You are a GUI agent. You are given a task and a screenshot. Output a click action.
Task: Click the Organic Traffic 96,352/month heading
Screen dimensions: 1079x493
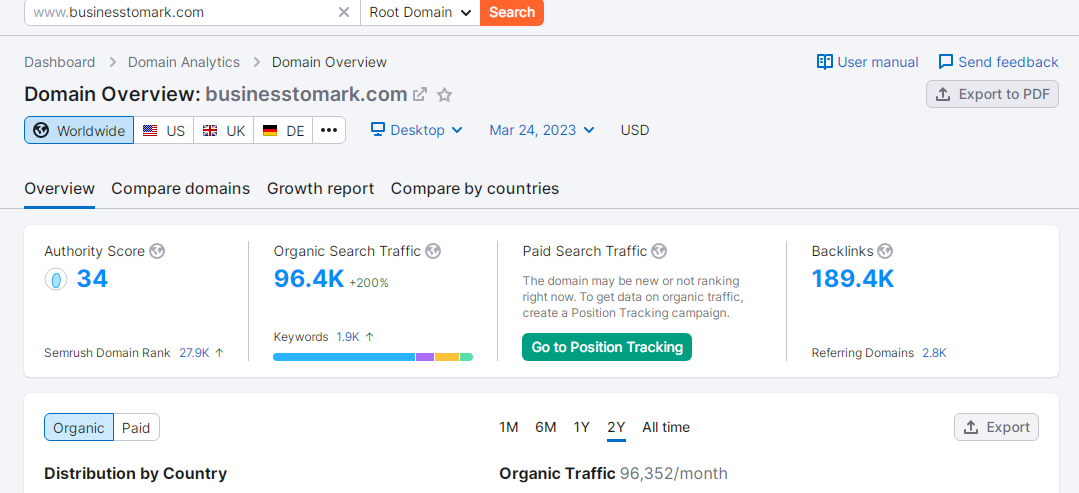click(x=613, y=474)
